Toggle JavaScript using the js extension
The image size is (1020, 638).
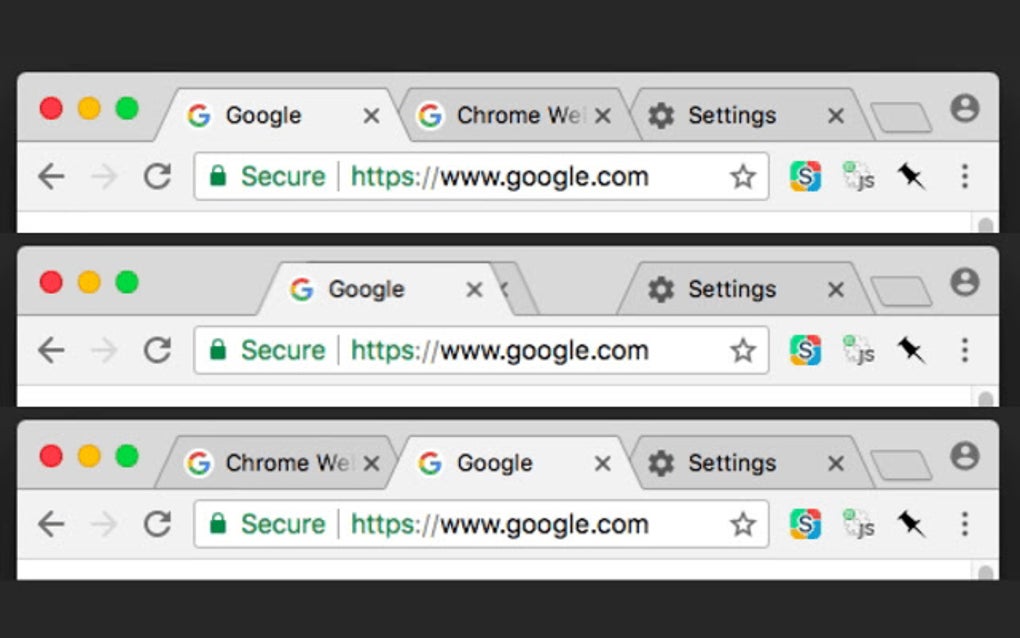[x=858, y=178]
